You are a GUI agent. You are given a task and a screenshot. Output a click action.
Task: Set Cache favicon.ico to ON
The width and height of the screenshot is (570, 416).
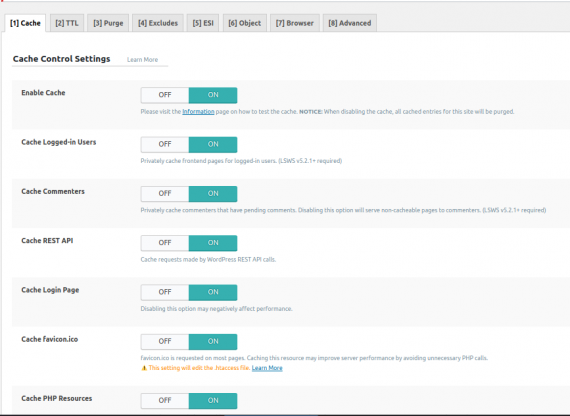coord(213,341)
